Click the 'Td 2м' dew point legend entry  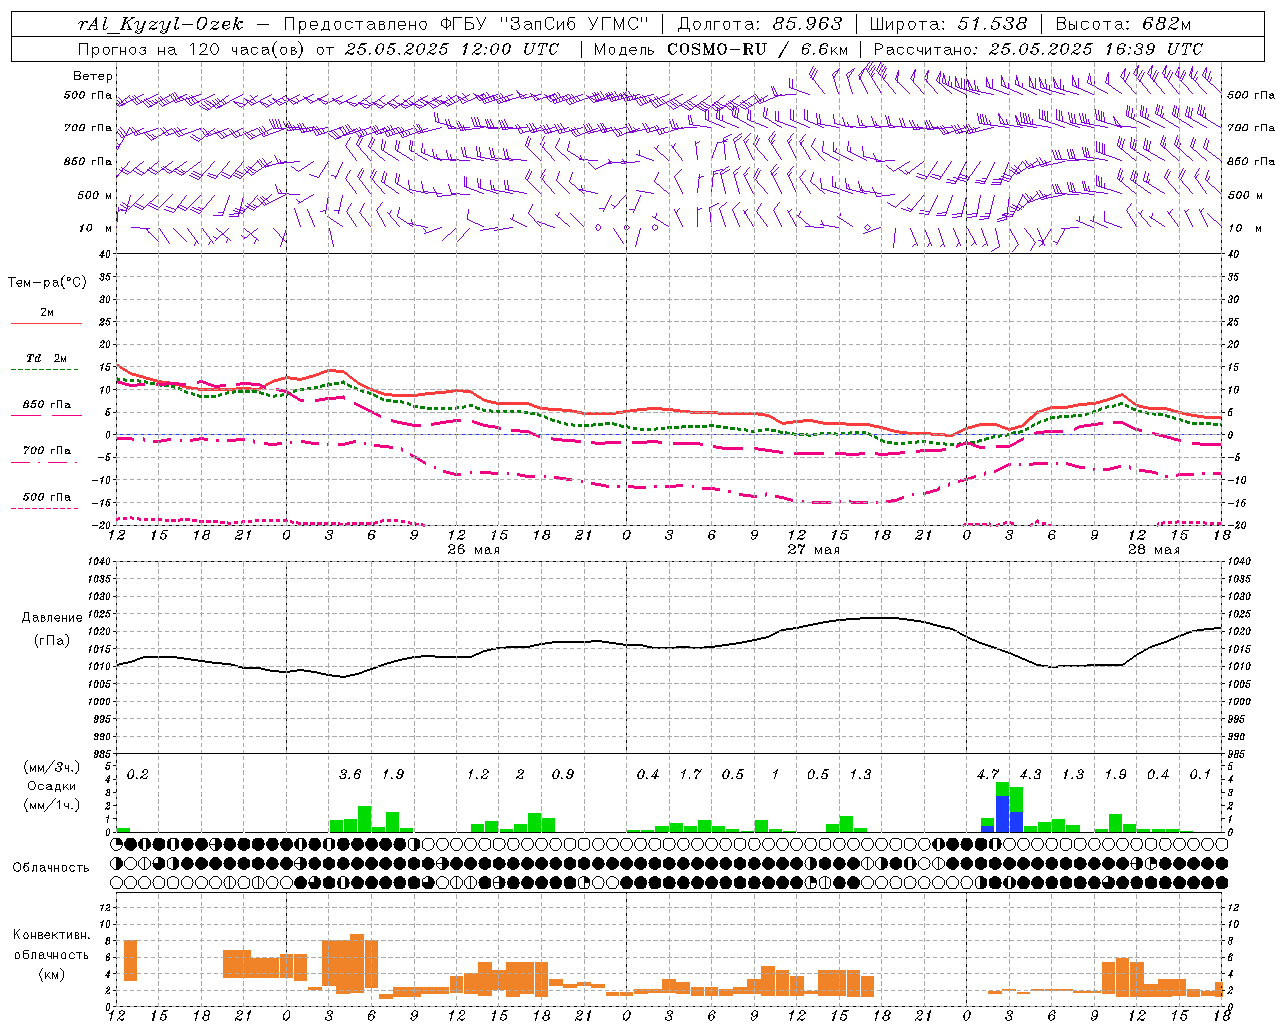47,358
